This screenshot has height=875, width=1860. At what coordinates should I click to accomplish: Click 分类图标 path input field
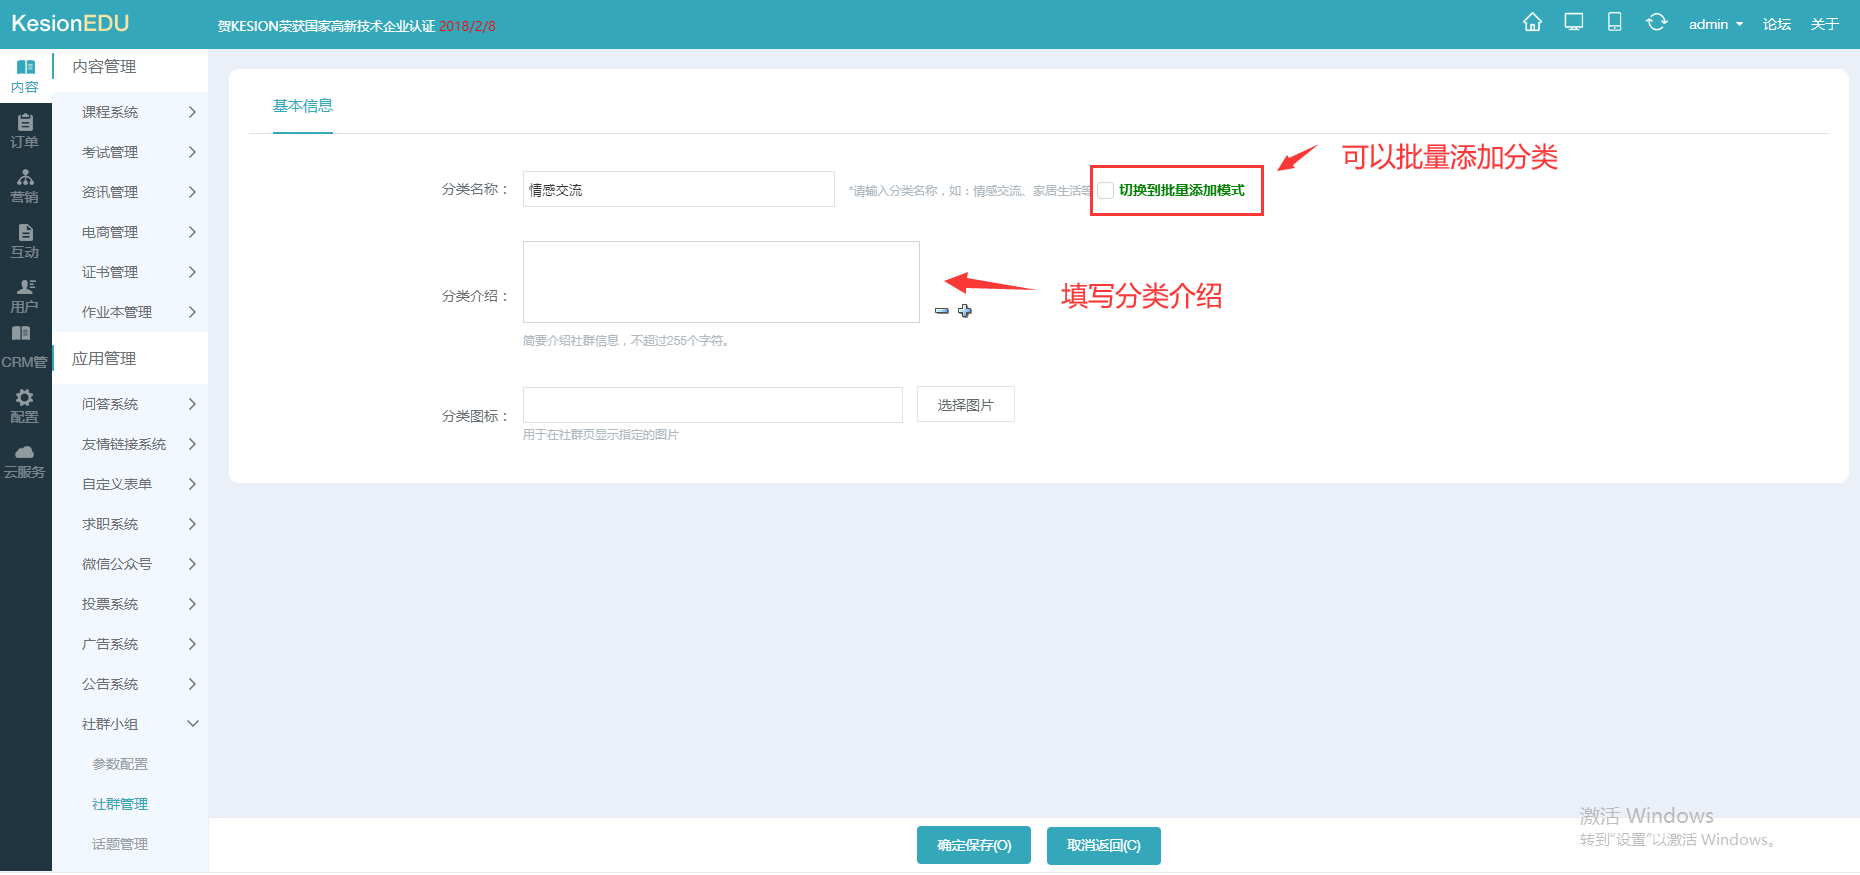tap(713, 405)
